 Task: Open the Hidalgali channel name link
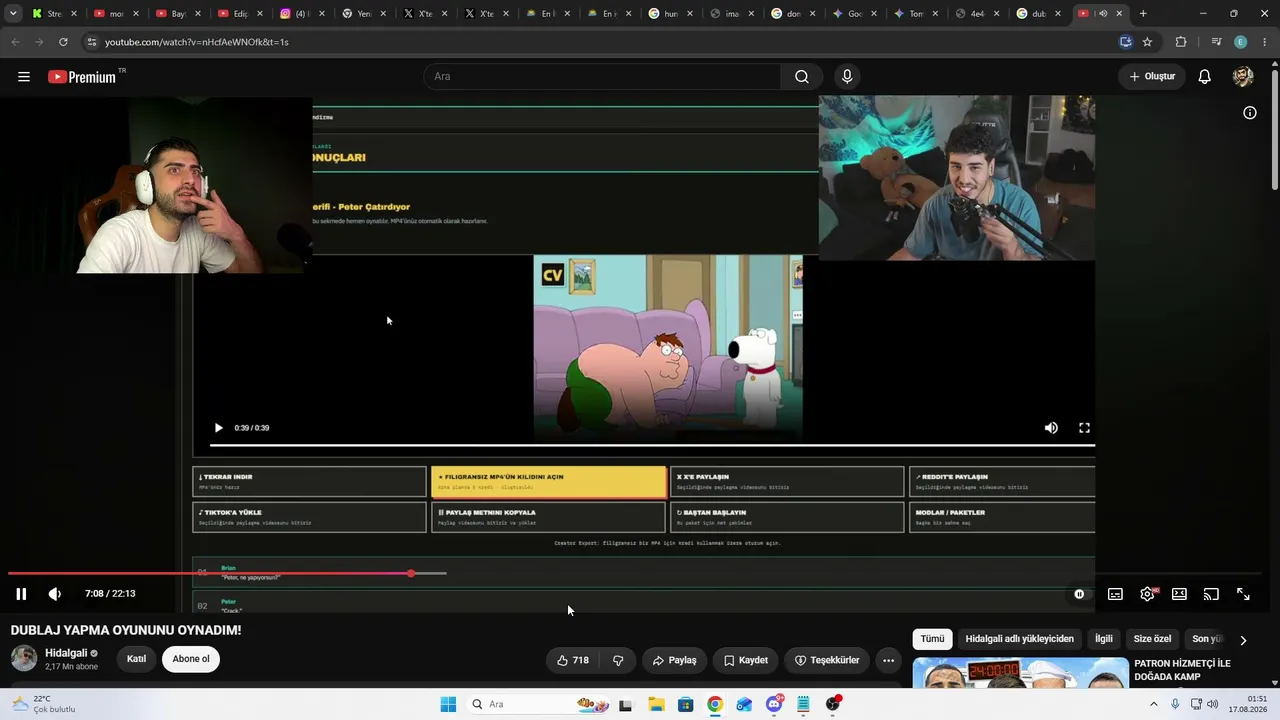(66, 653)
